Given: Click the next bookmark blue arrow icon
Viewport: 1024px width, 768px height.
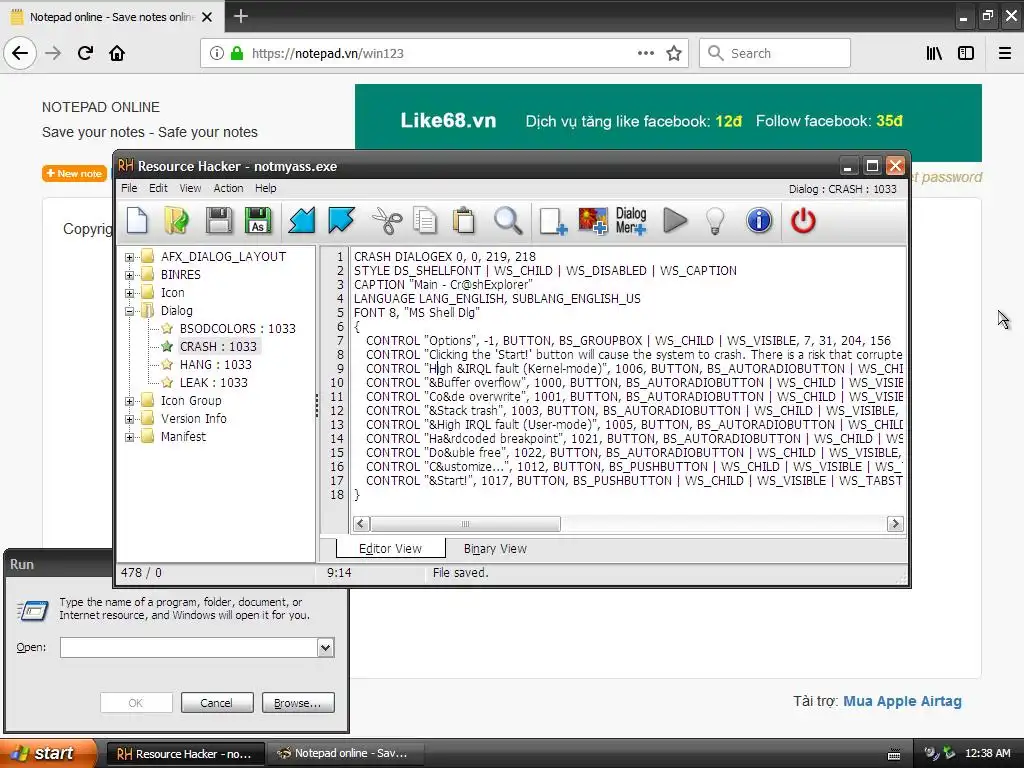Looking at the screenshot, I should click(342, 221).
